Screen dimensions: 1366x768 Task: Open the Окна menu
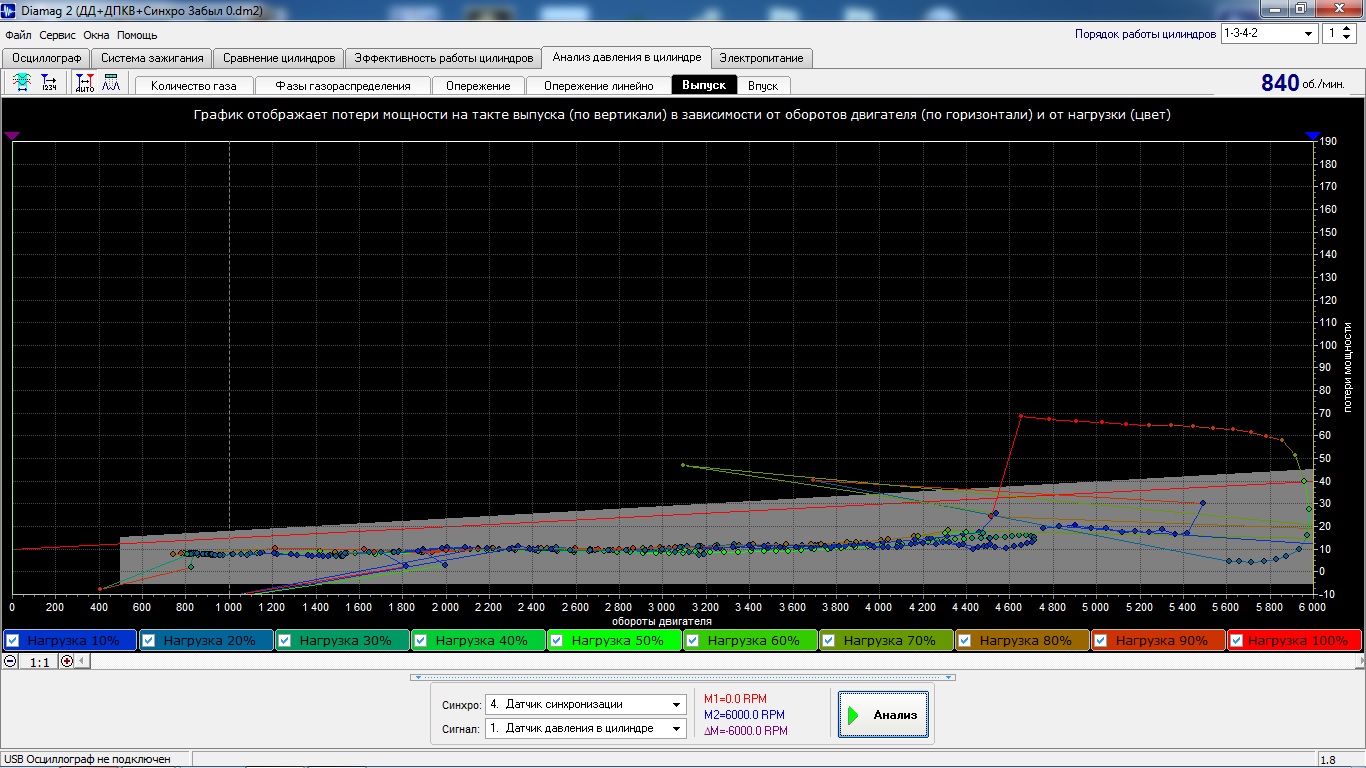96,35
